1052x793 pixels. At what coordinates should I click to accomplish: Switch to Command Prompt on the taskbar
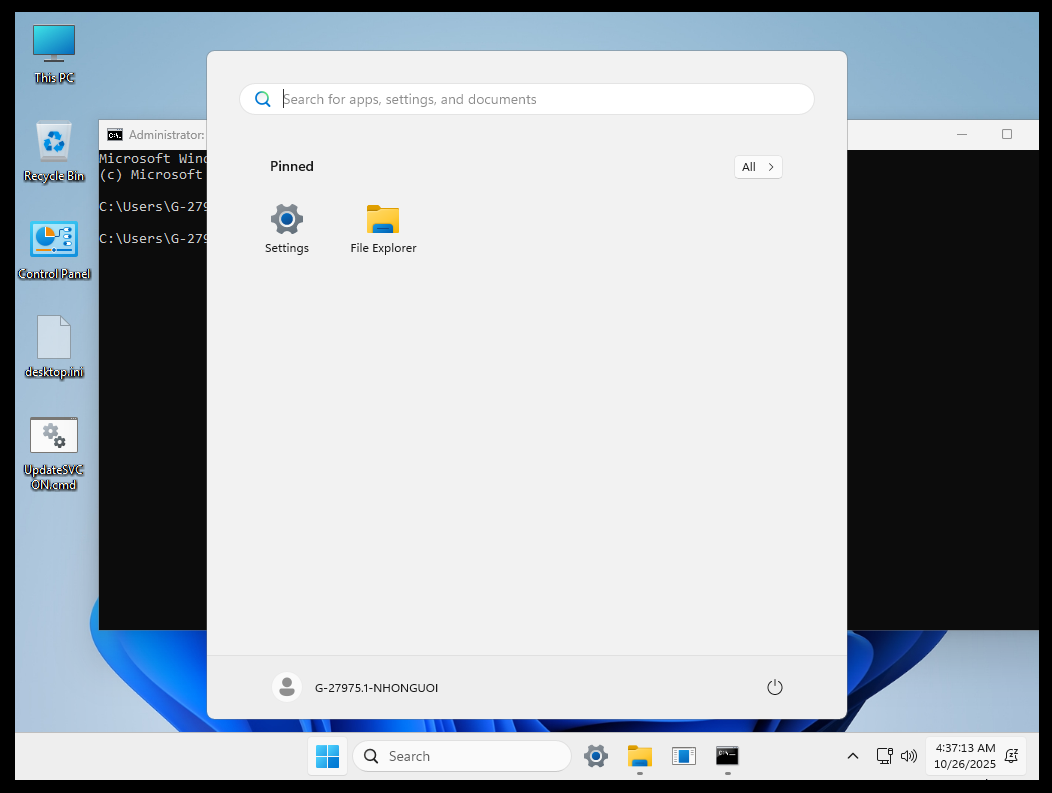pyautogui.click(x=727, y=756)
